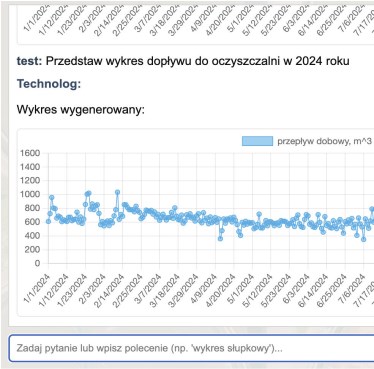Select the twin peak points around 1000 near 1/23/2024

[x=88, y=194]
